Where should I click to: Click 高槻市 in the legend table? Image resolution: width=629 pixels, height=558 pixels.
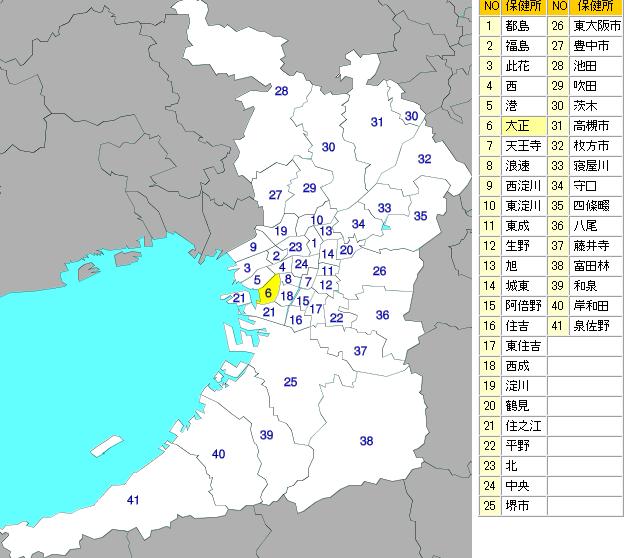point(597,126)
